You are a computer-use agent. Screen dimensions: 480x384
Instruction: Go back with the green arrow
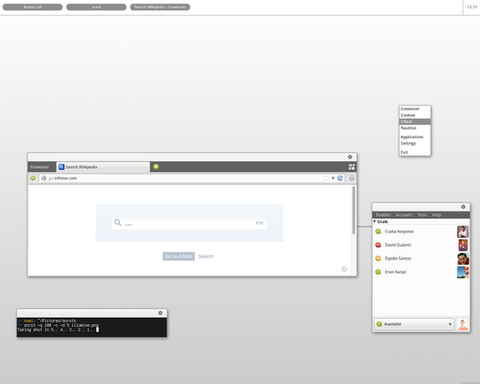(x=33, y=178)
